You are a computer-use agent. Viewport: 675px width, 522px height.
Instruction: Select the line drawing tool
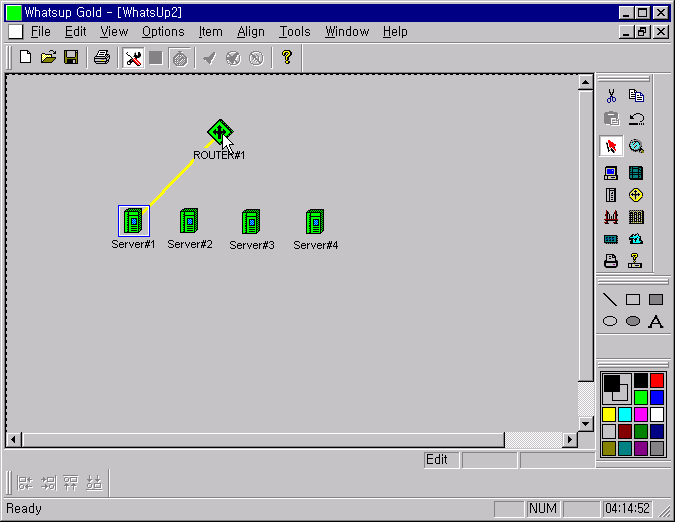click(x=610, y=300)
